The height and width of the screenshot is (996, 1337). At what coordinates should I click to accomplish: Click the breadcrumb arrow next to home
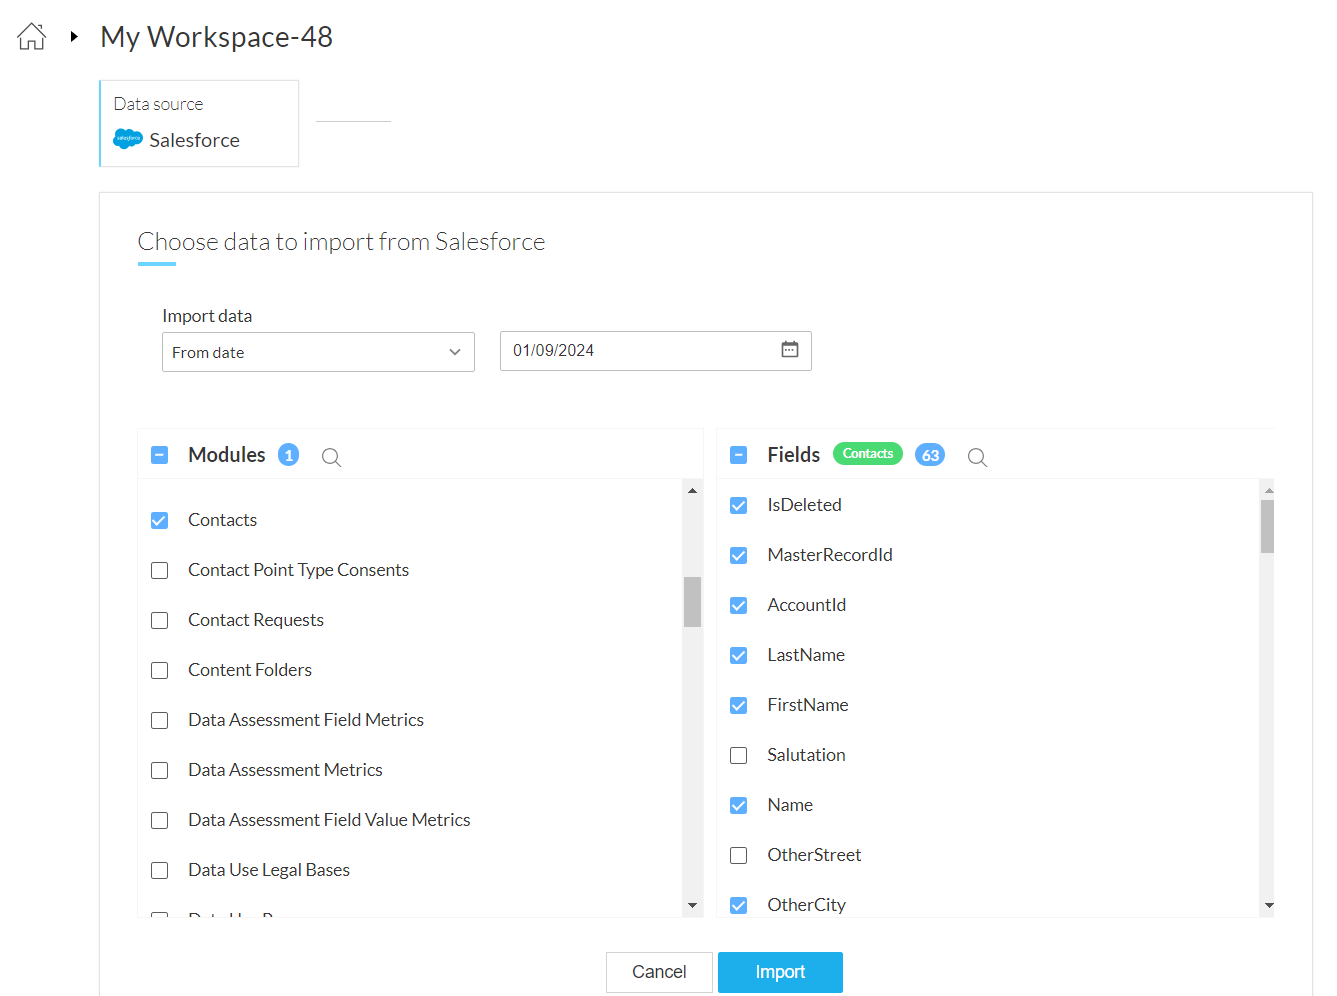coord(74,37)
